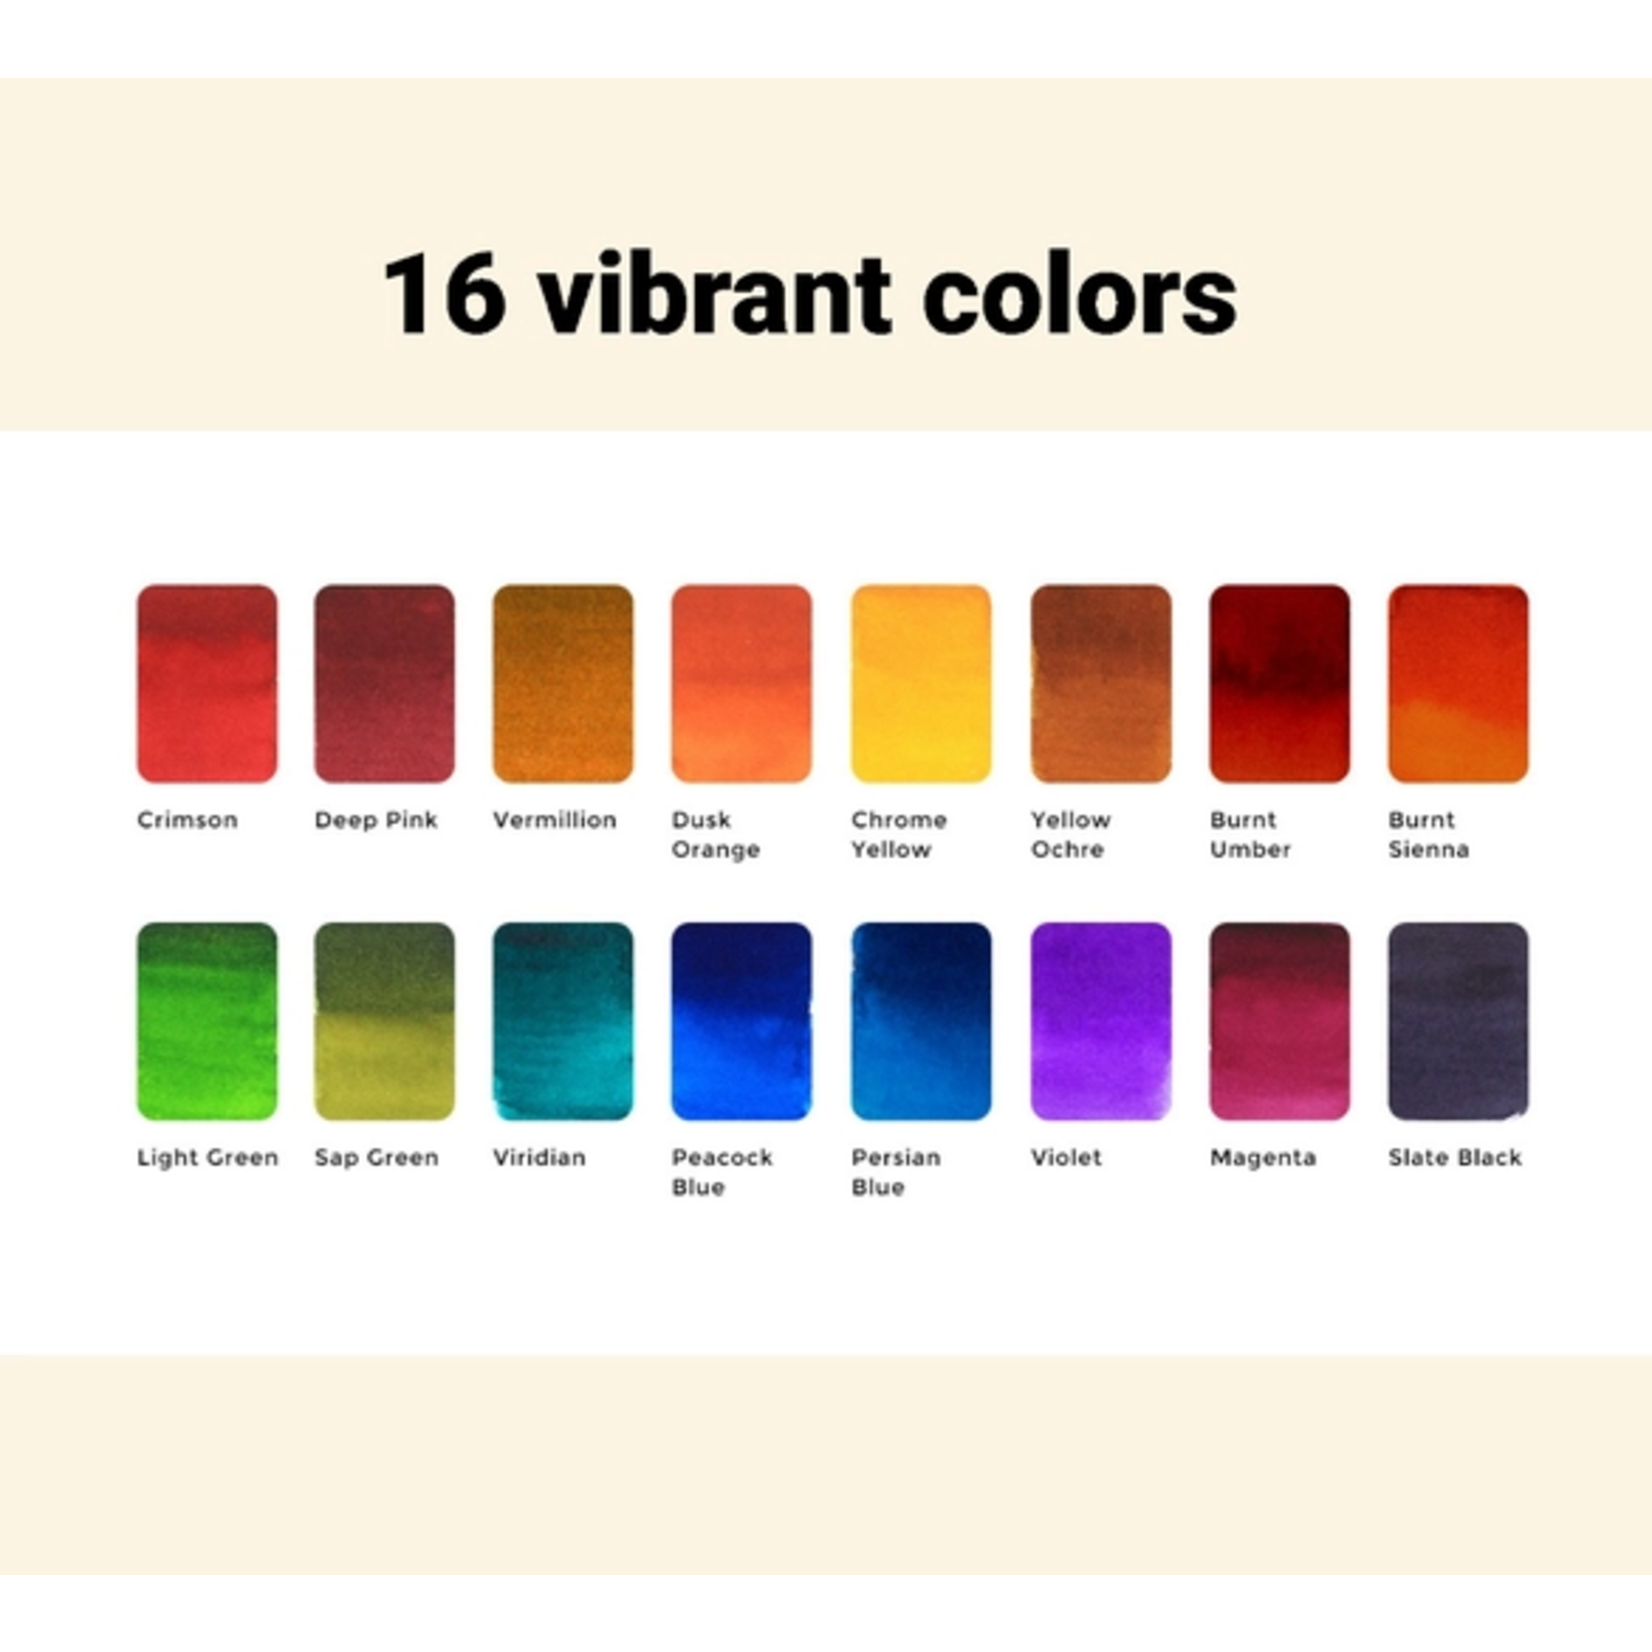Select the Yellow Ochre swatch

tap(1101, 683)
